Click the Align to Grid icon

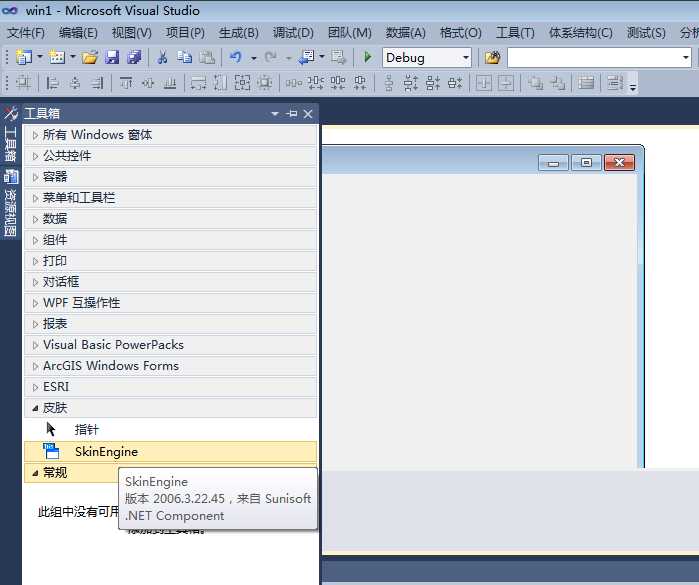pos(23,83)
